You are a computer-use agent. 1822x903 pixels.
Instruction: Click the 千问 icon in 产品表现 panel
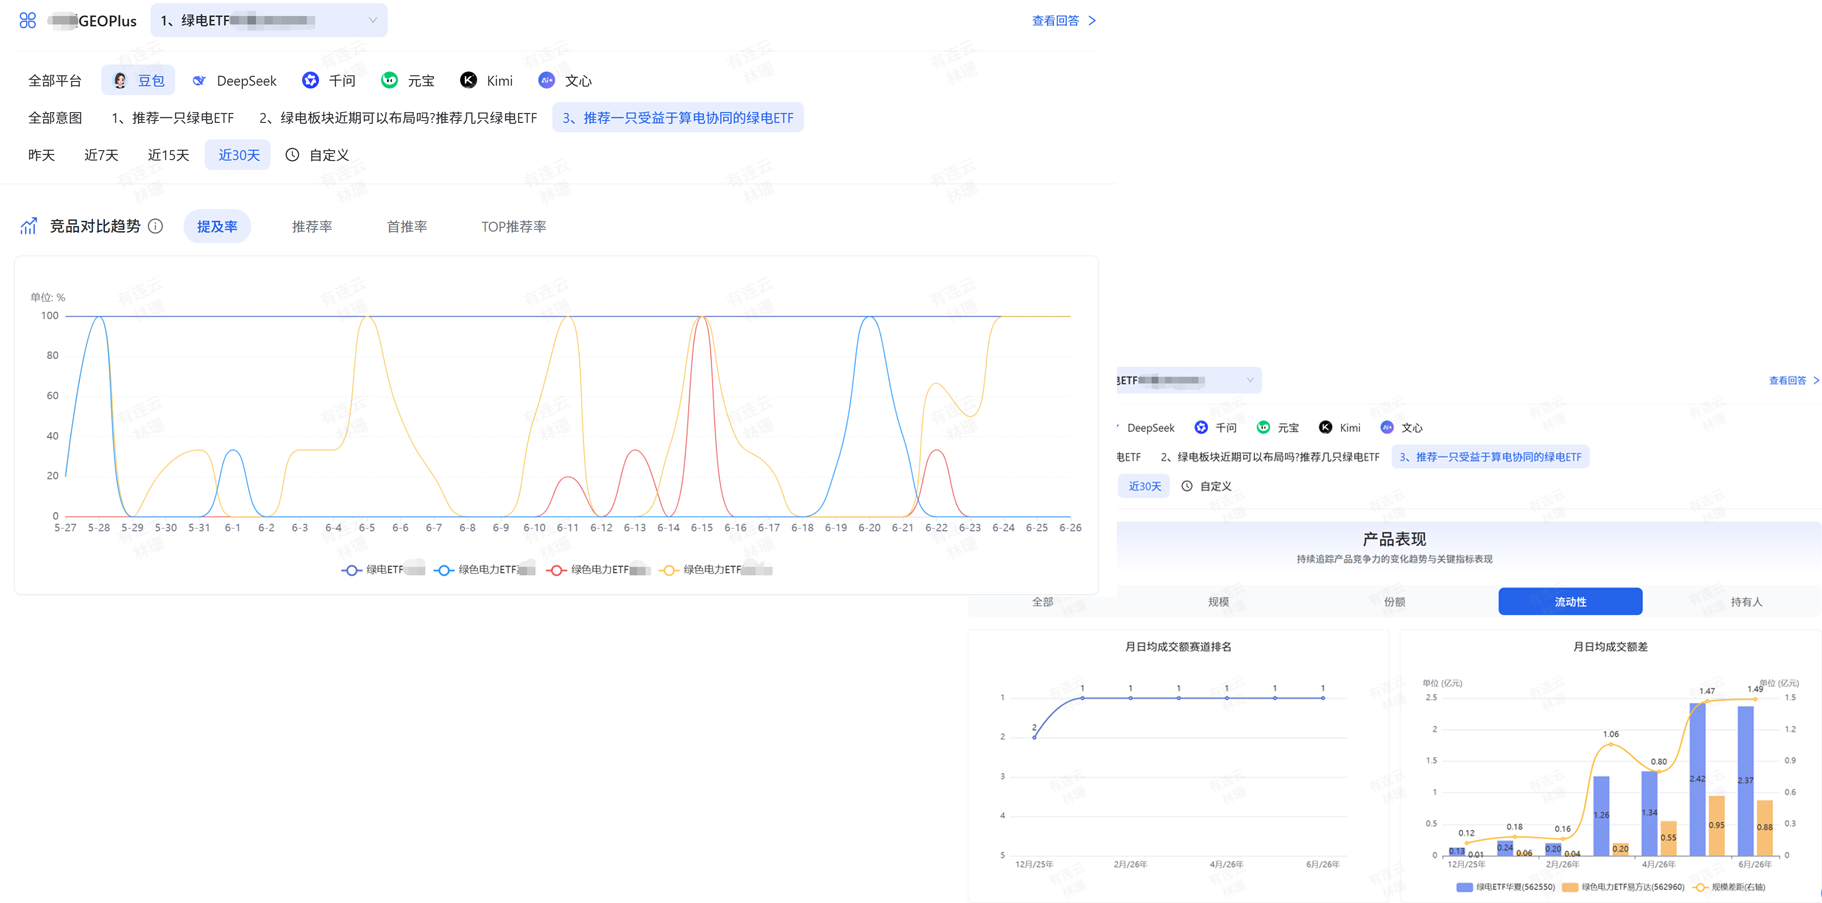coord(1201,427)
